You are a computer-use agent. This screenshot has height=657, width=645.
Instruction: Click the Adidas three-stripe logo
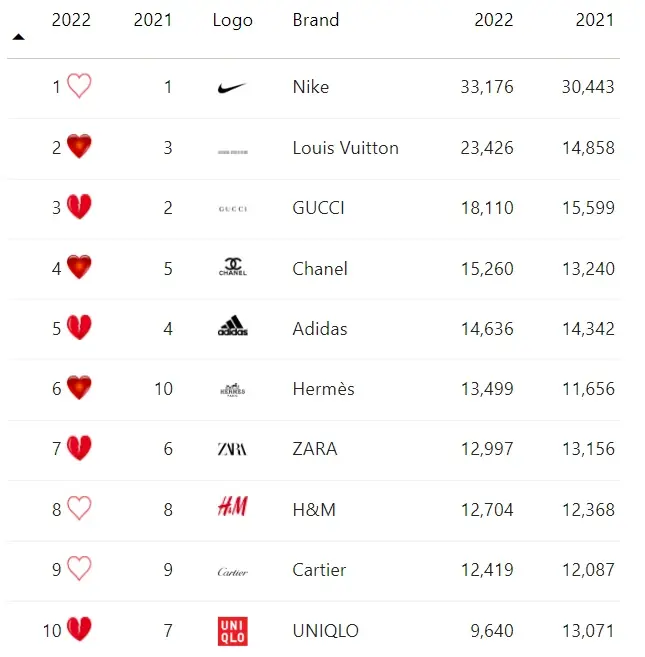233,326
